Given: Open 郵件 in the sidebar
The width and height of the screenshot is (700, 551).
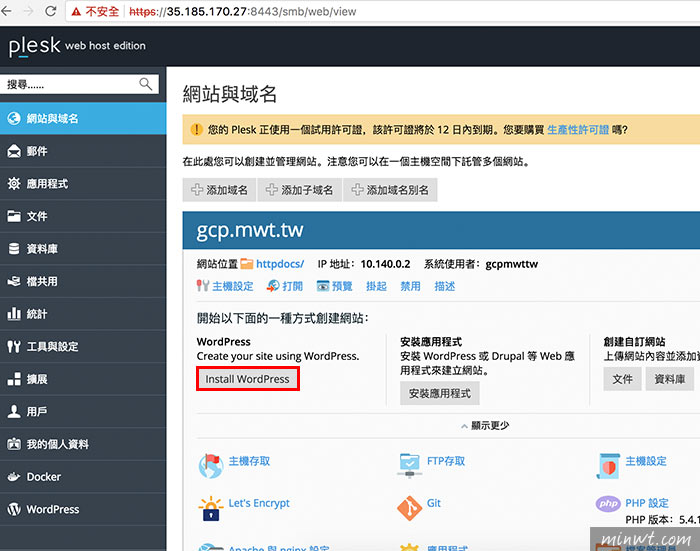Looking at the screenshot, I should (83, 151).
